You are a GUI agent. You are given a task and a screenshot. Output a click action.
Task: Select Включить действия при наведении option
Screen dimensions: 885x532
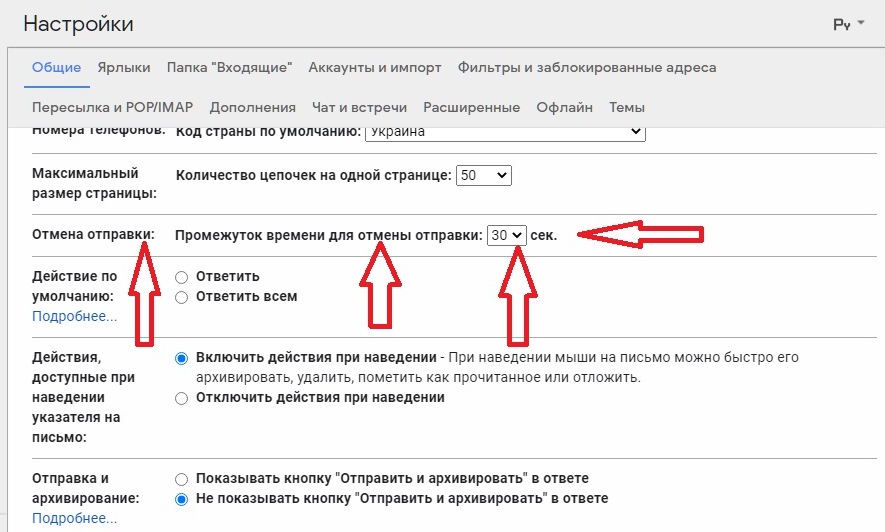182,358
